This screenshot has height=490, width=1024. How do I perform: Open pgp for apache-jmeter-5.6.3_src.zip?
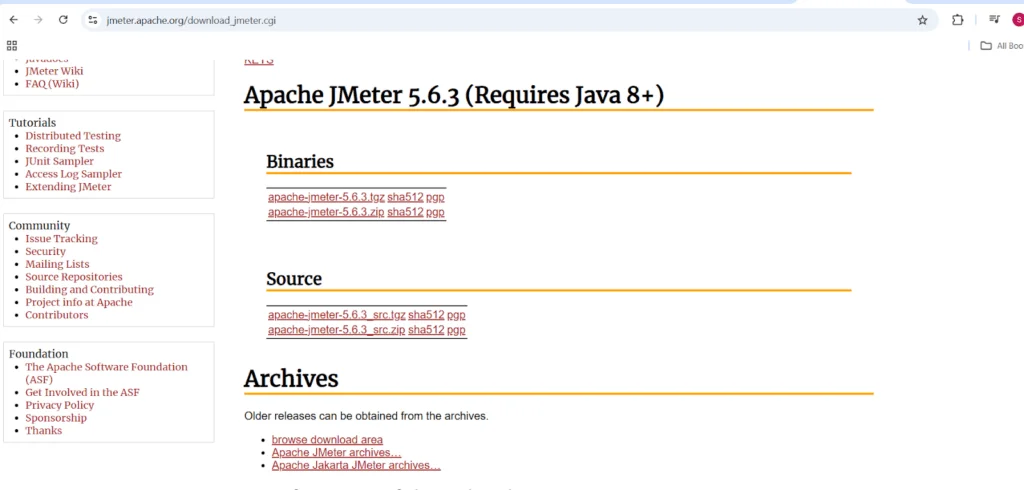point(456,330)
